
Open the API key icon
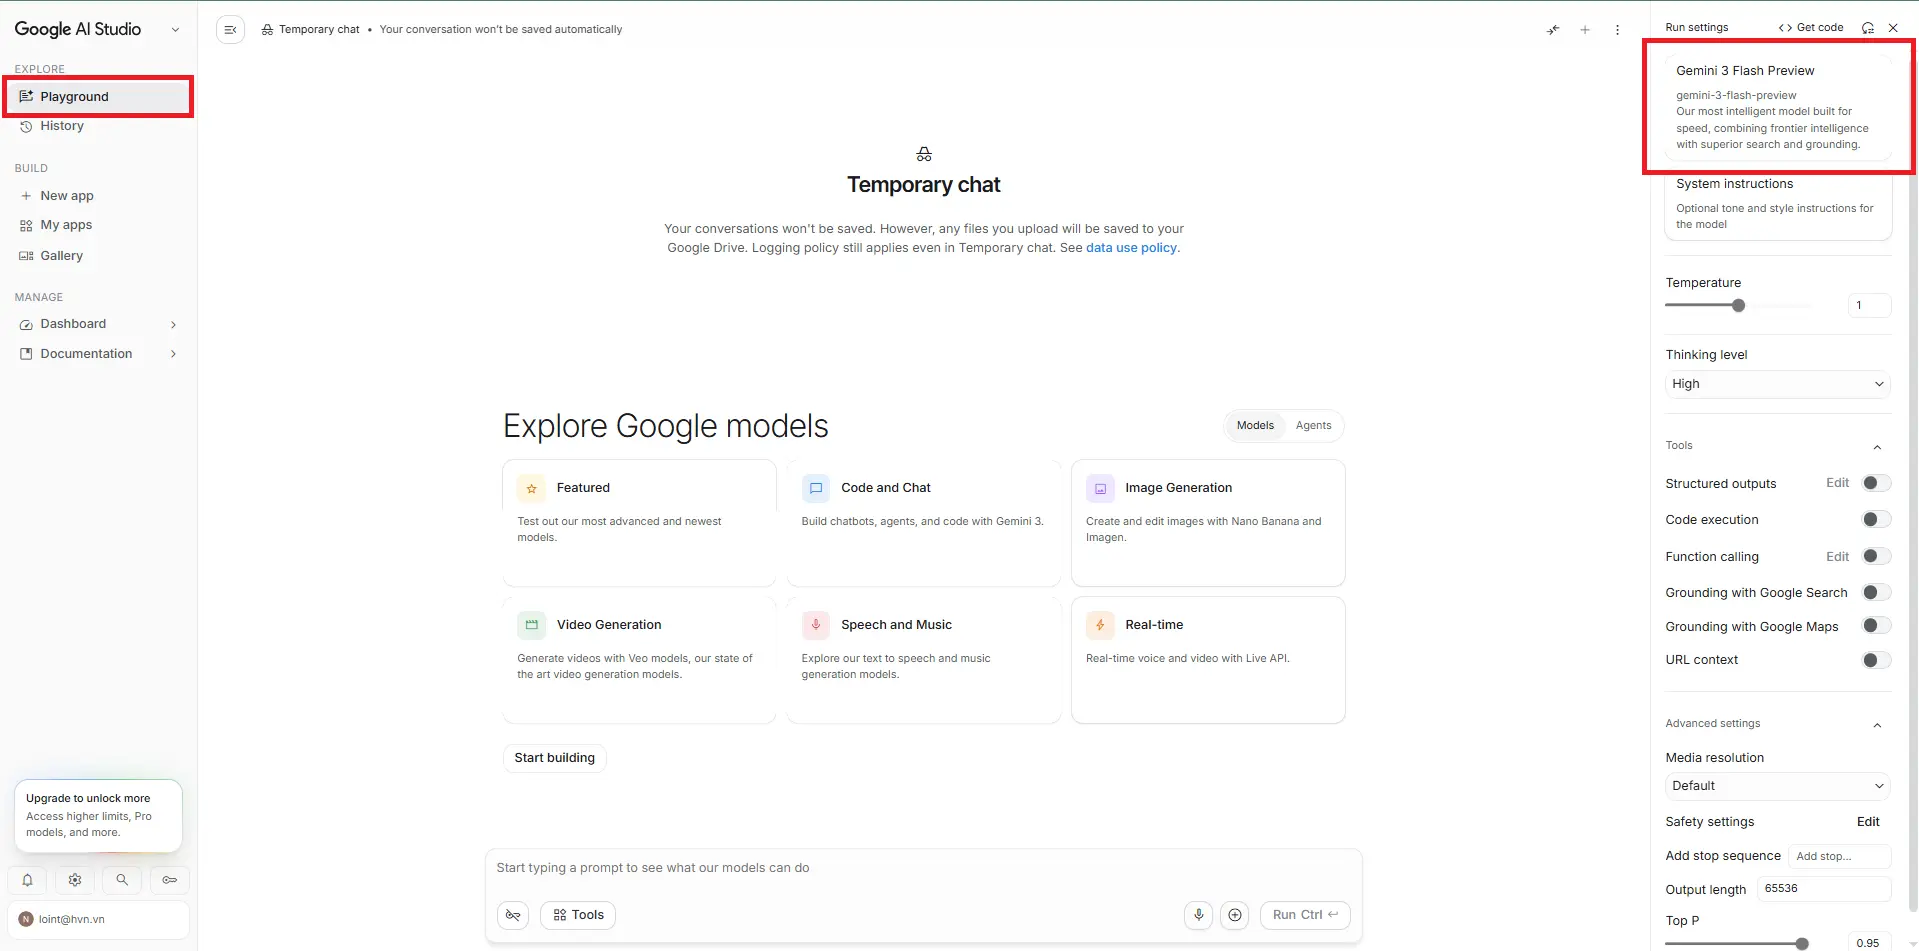[170, 880]
